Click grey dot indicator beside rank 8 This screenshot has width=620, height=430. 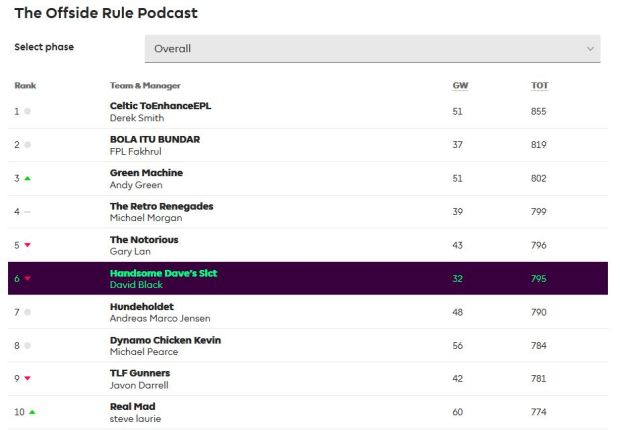27,346
